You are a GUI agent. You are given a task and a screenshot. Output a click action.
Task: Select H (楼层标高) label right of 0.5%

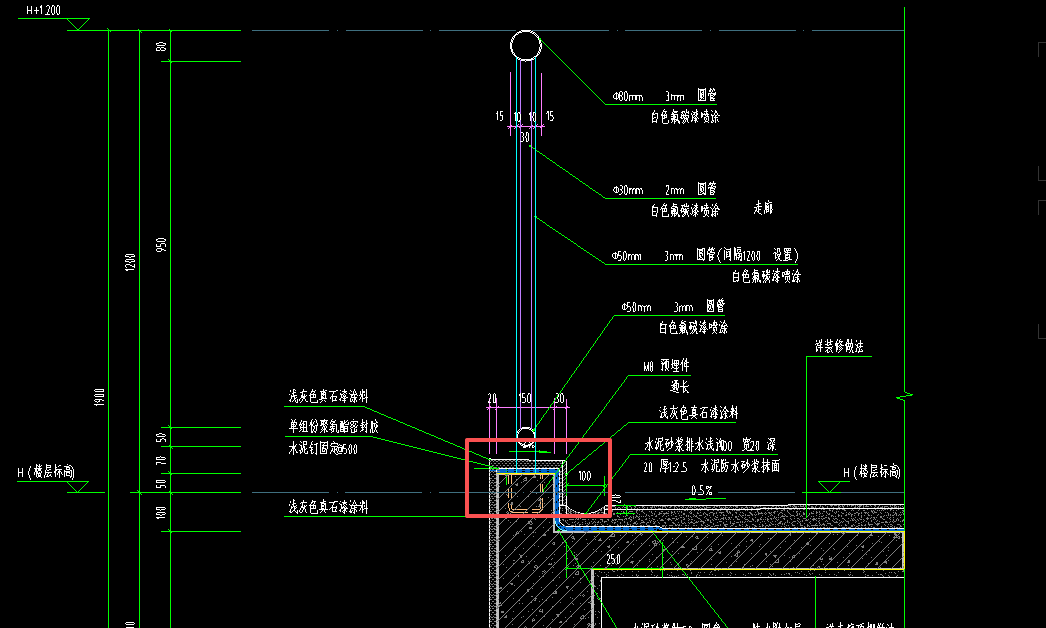tap(872, 473)
